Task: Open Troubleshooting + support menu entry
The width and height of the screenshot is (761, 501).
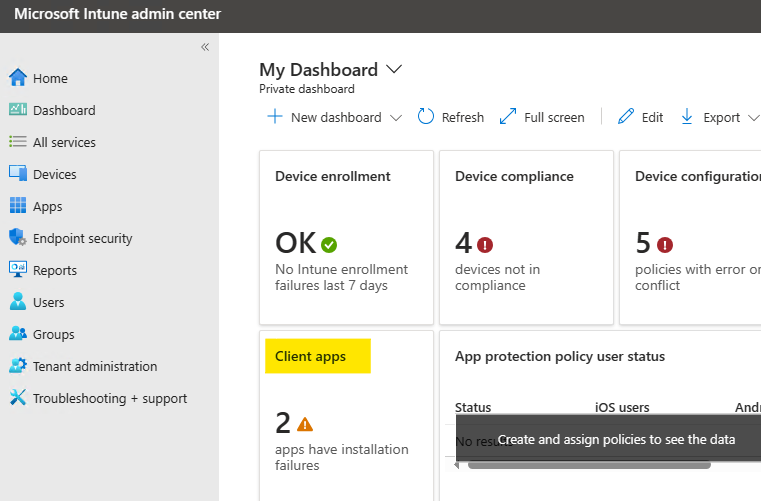Action: click(109, 399)
